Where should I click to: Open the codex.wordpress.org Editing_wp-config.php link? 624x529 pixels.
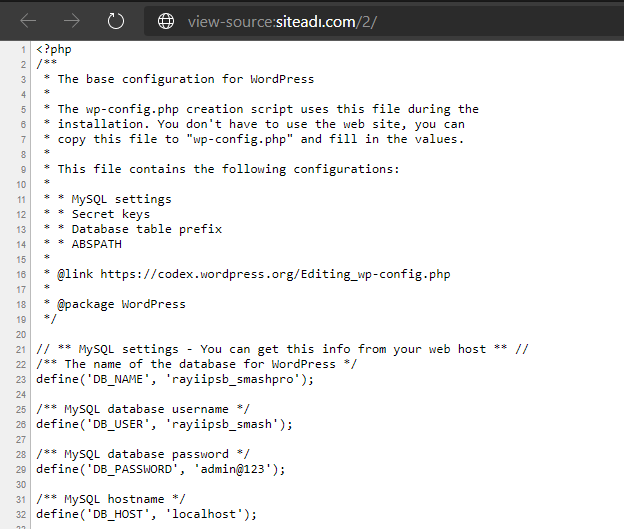tap(275, 274)
